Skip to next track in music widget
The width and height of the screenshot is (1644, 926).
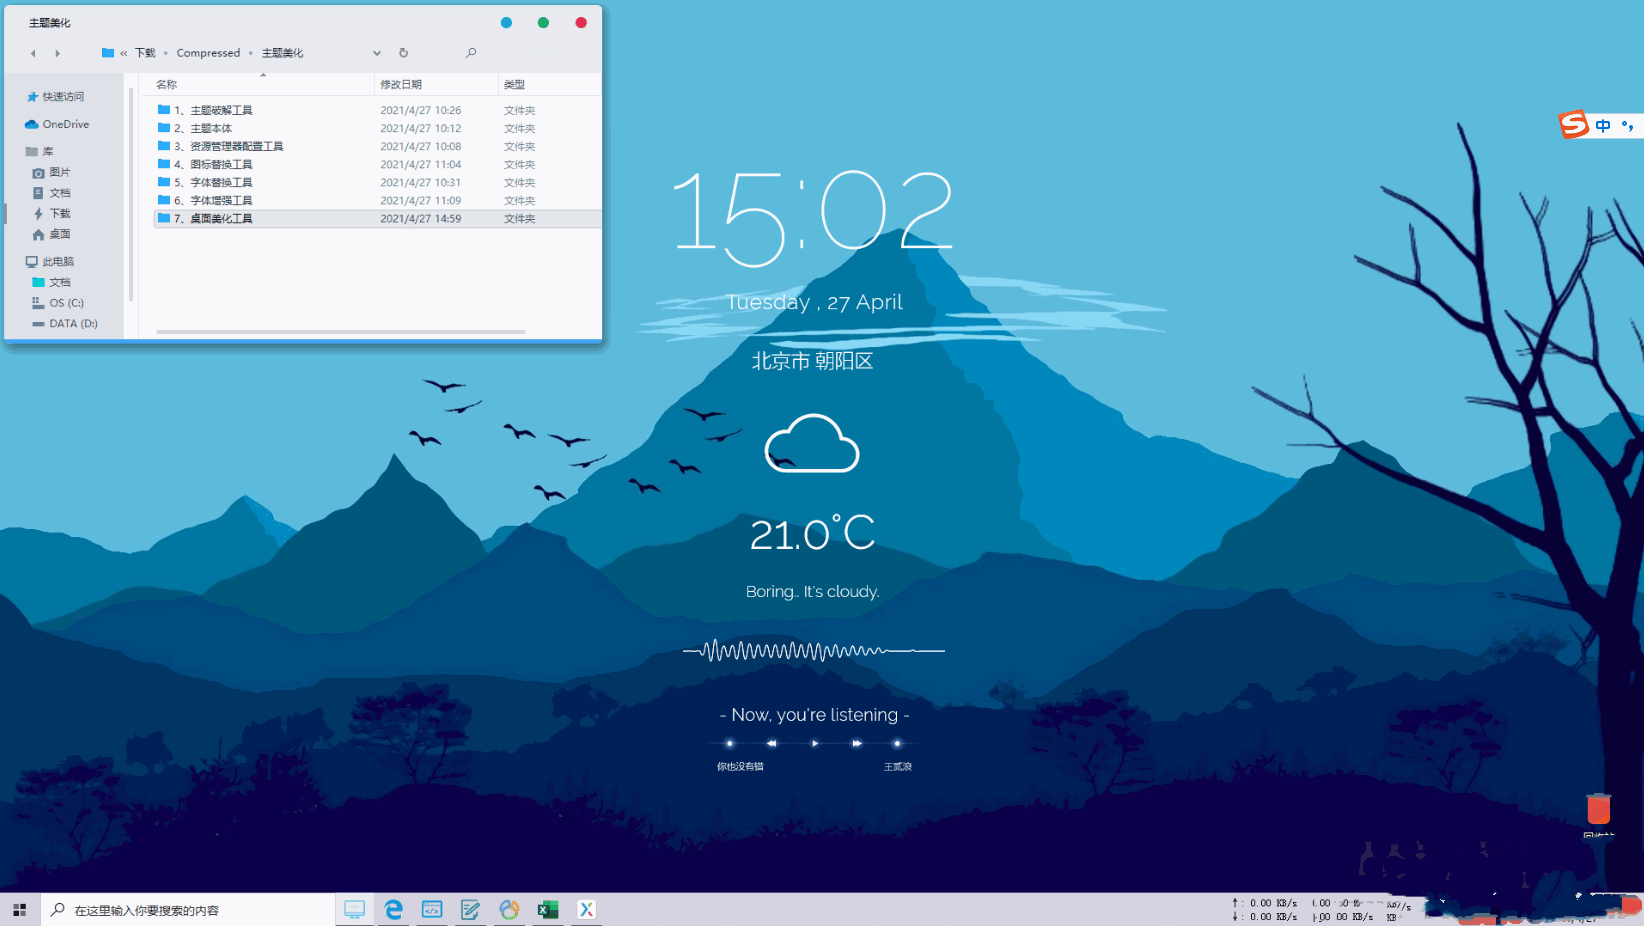[856, 743]
